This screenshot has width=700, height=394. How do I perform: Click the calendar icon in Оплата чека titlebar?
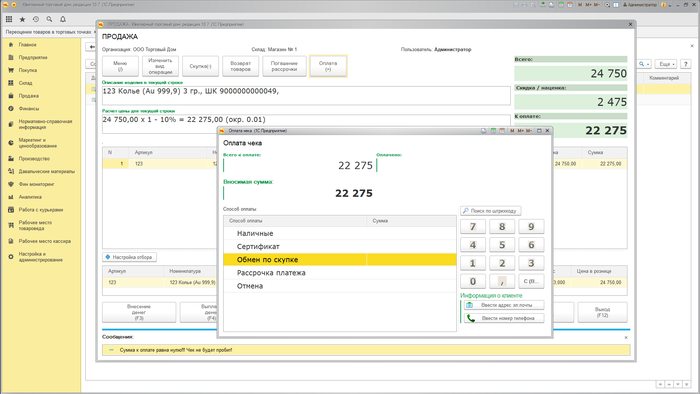pyautogui.click(x=502, y=131)
